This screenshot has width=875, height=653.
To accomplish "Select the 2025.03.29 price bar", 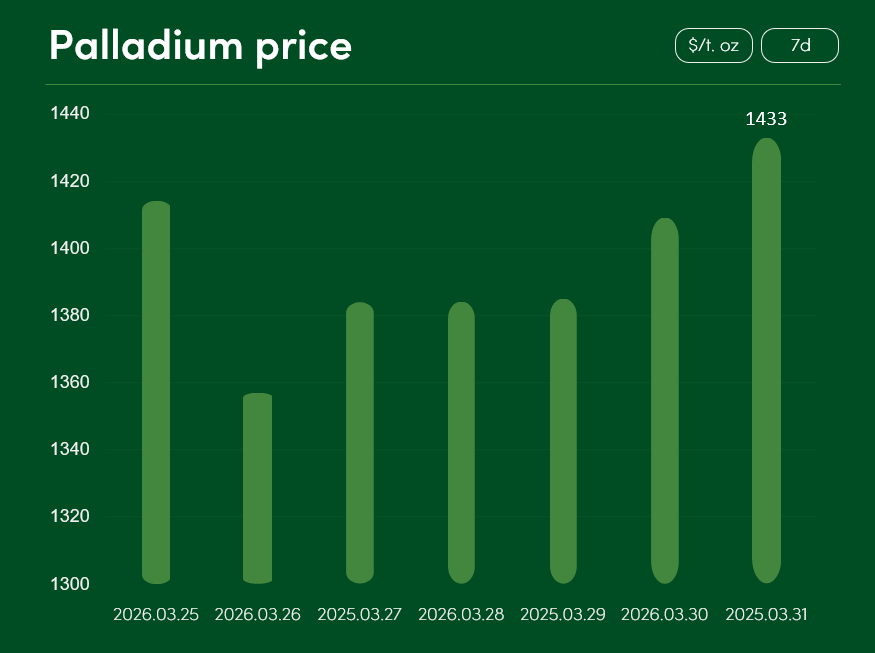I will coord(563,441).
